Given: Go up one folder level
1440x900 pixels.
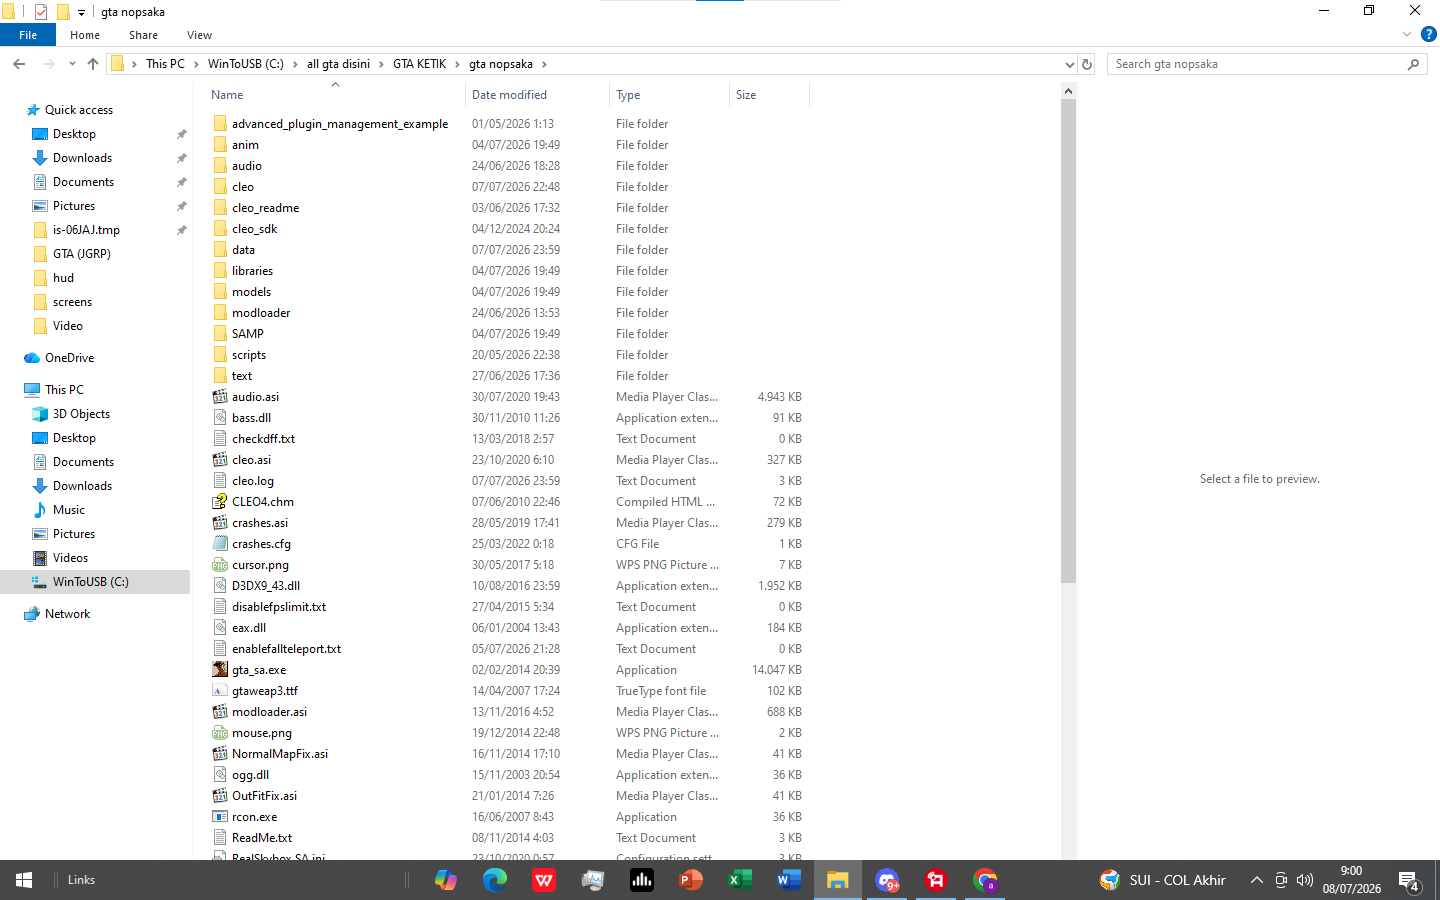Looking at the screenshot, I should (93, 64).
